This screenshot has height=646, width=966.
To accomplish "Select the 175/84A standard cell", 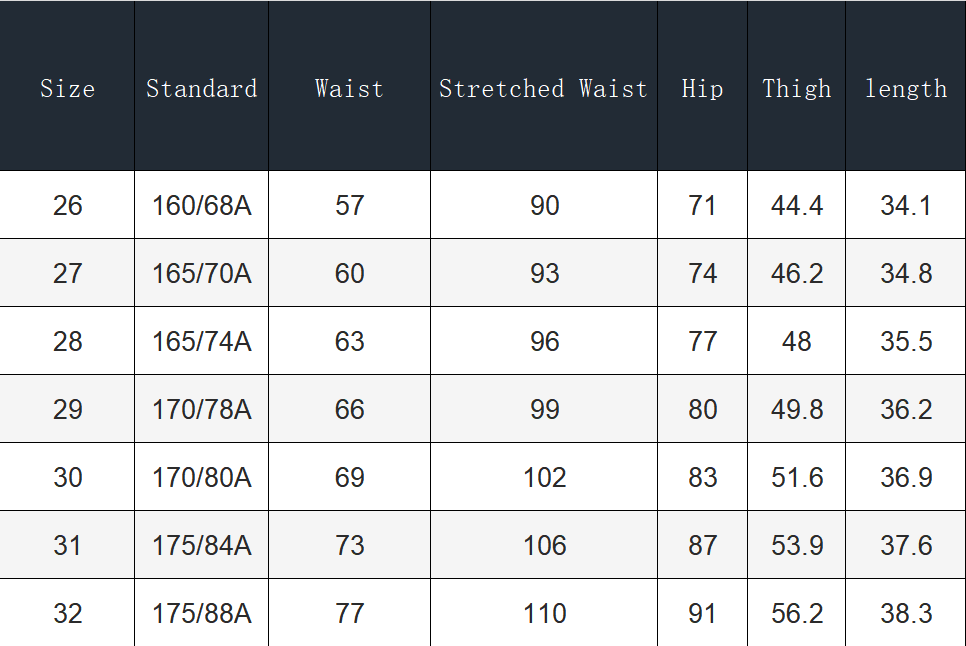I will pos(201,546).
